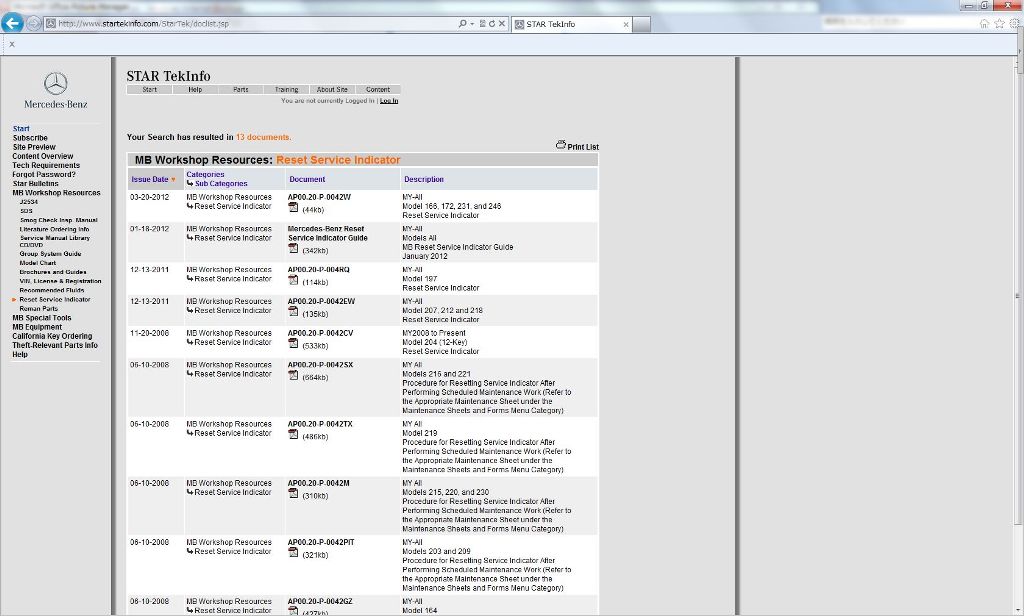The width and height of the screenshot is (1024, 616).
Task: Open PDF icon for AP00.20-P-0042CV
Action: coord(293,344)
